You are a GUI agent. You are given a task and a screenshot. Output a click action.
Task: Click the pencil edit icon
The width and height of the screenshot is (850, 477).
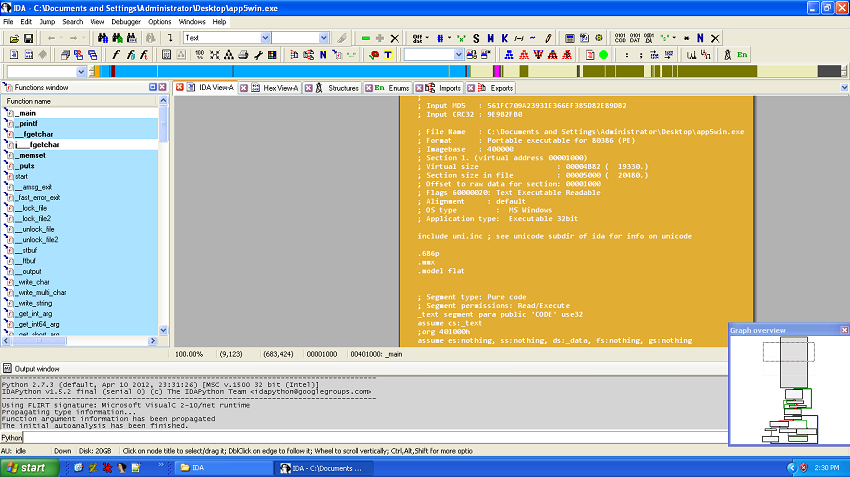(548, 38)
